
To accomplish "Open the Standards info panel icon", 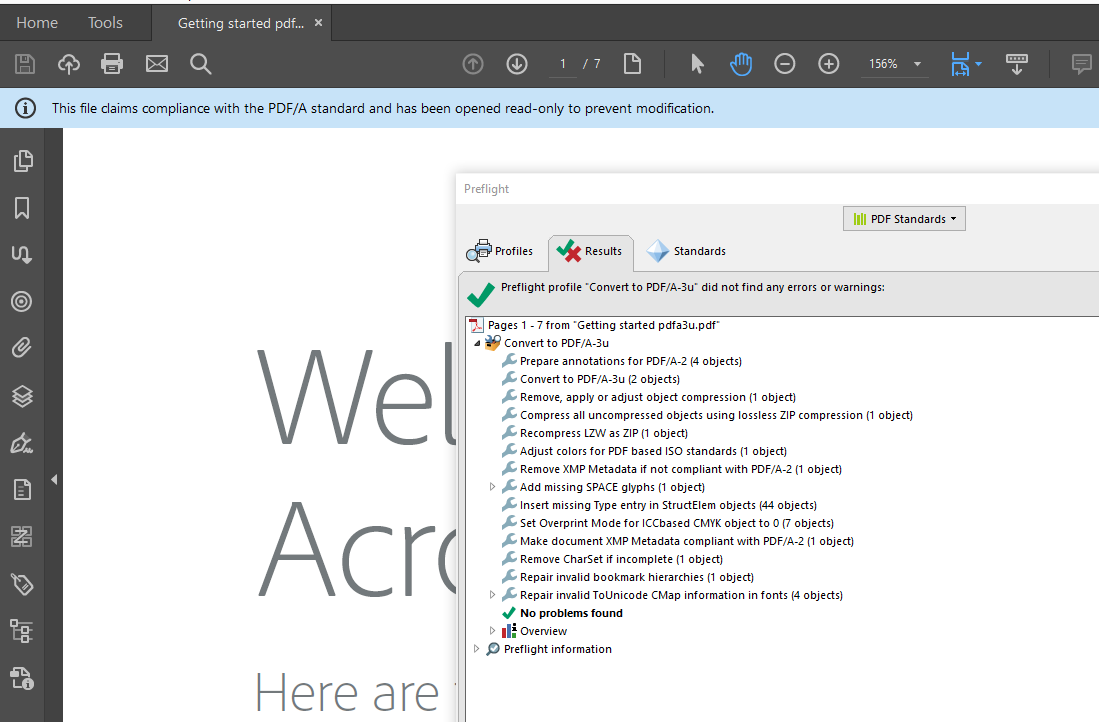I will point(22,679).
